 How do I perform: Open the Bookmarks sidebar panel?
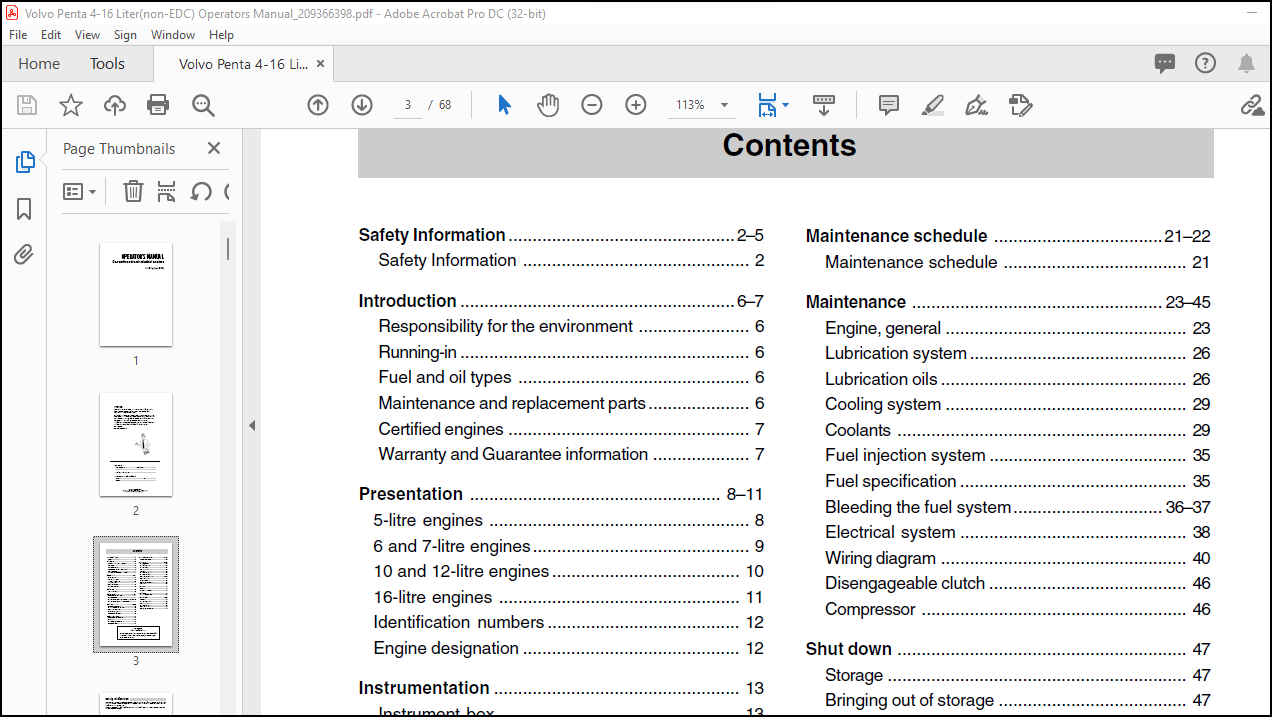(25, 208)
